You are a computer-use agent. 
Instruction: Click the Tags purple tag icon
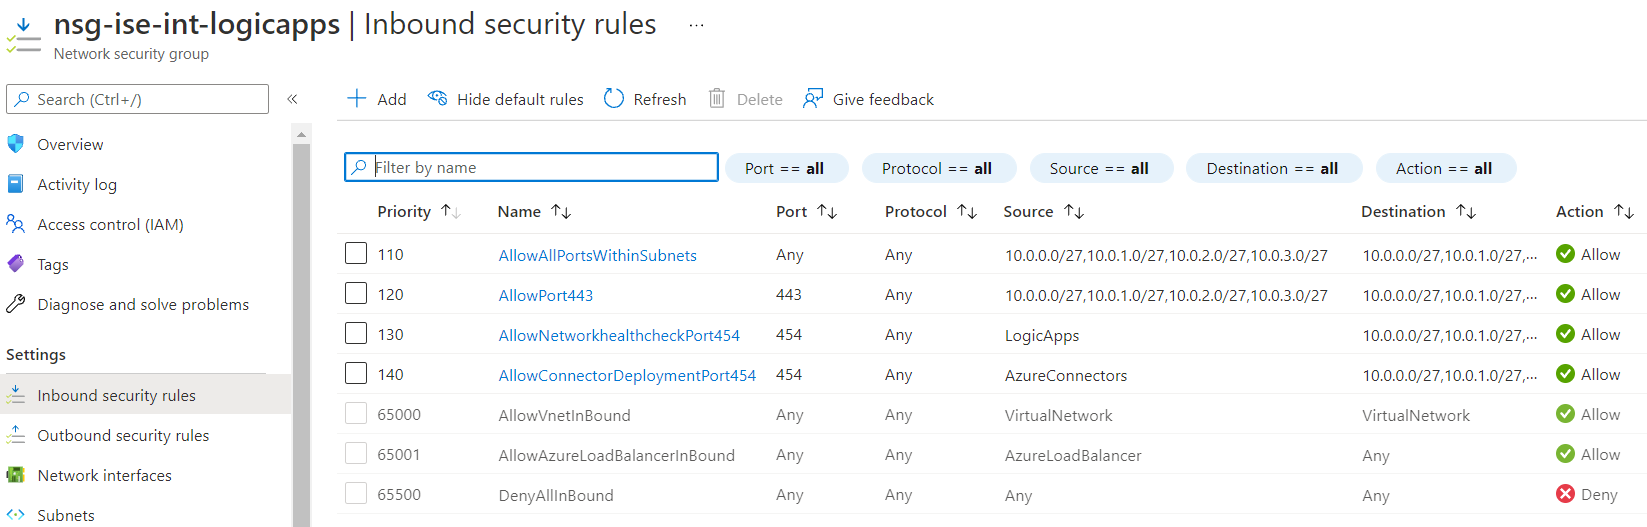(x=16, y=264)
